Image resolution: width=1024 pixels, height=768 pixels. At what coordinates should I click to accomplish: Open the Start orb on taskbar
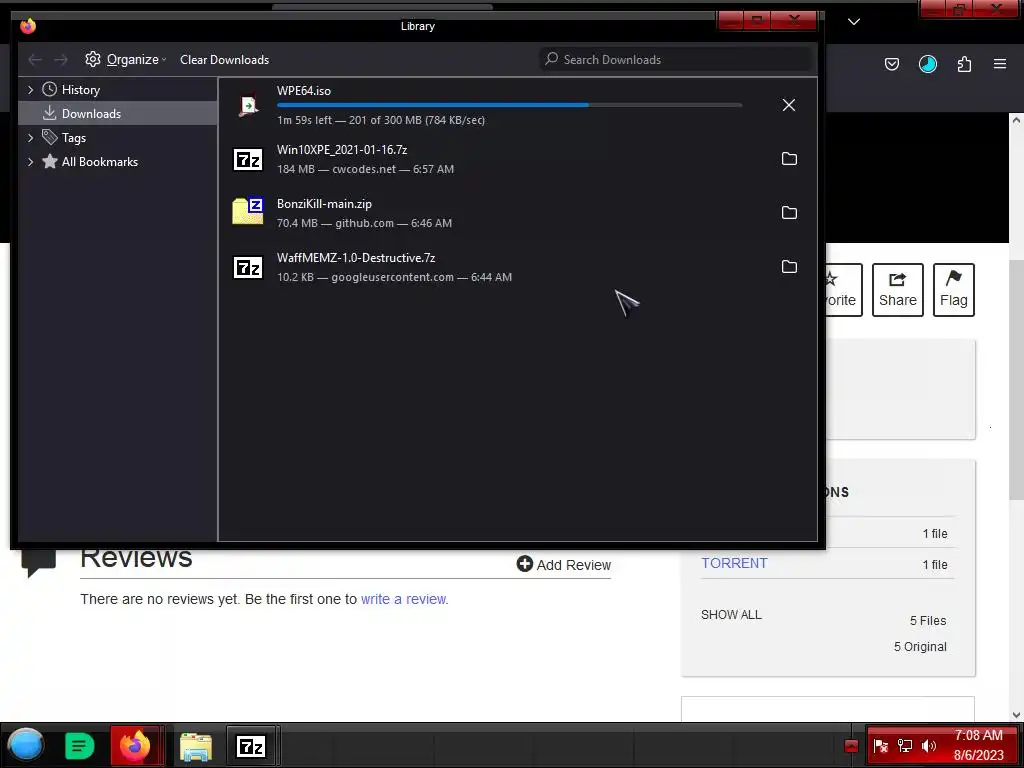coord(26,745)
